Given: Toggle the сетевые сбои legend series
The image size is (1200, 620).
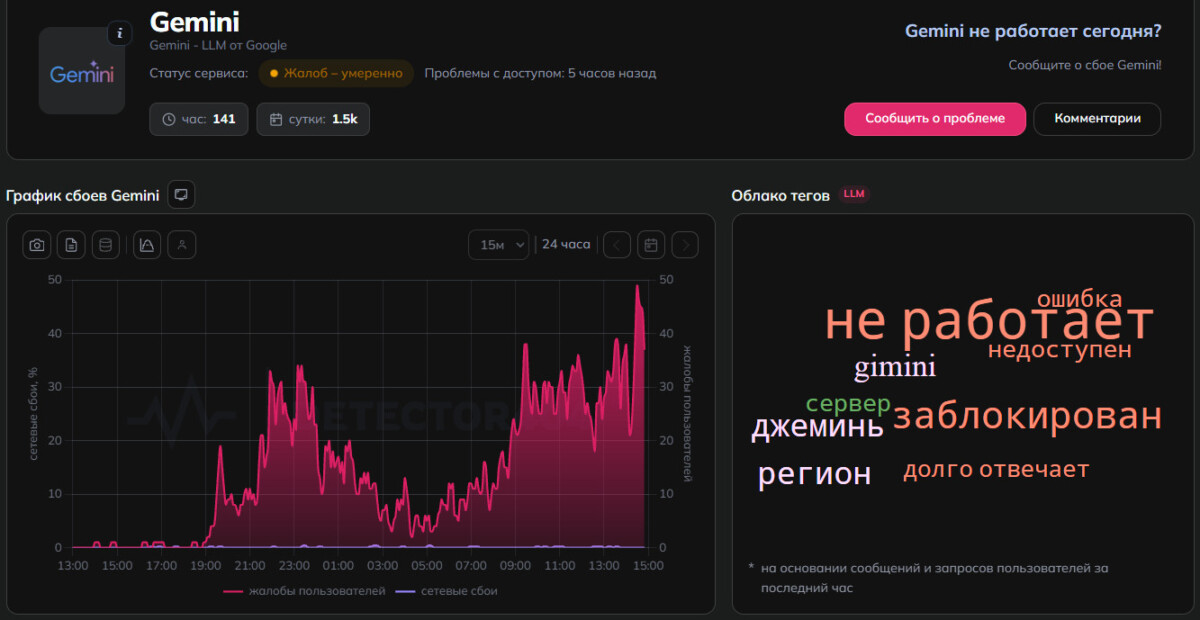Looking at the screenshot, I should 447,591.
